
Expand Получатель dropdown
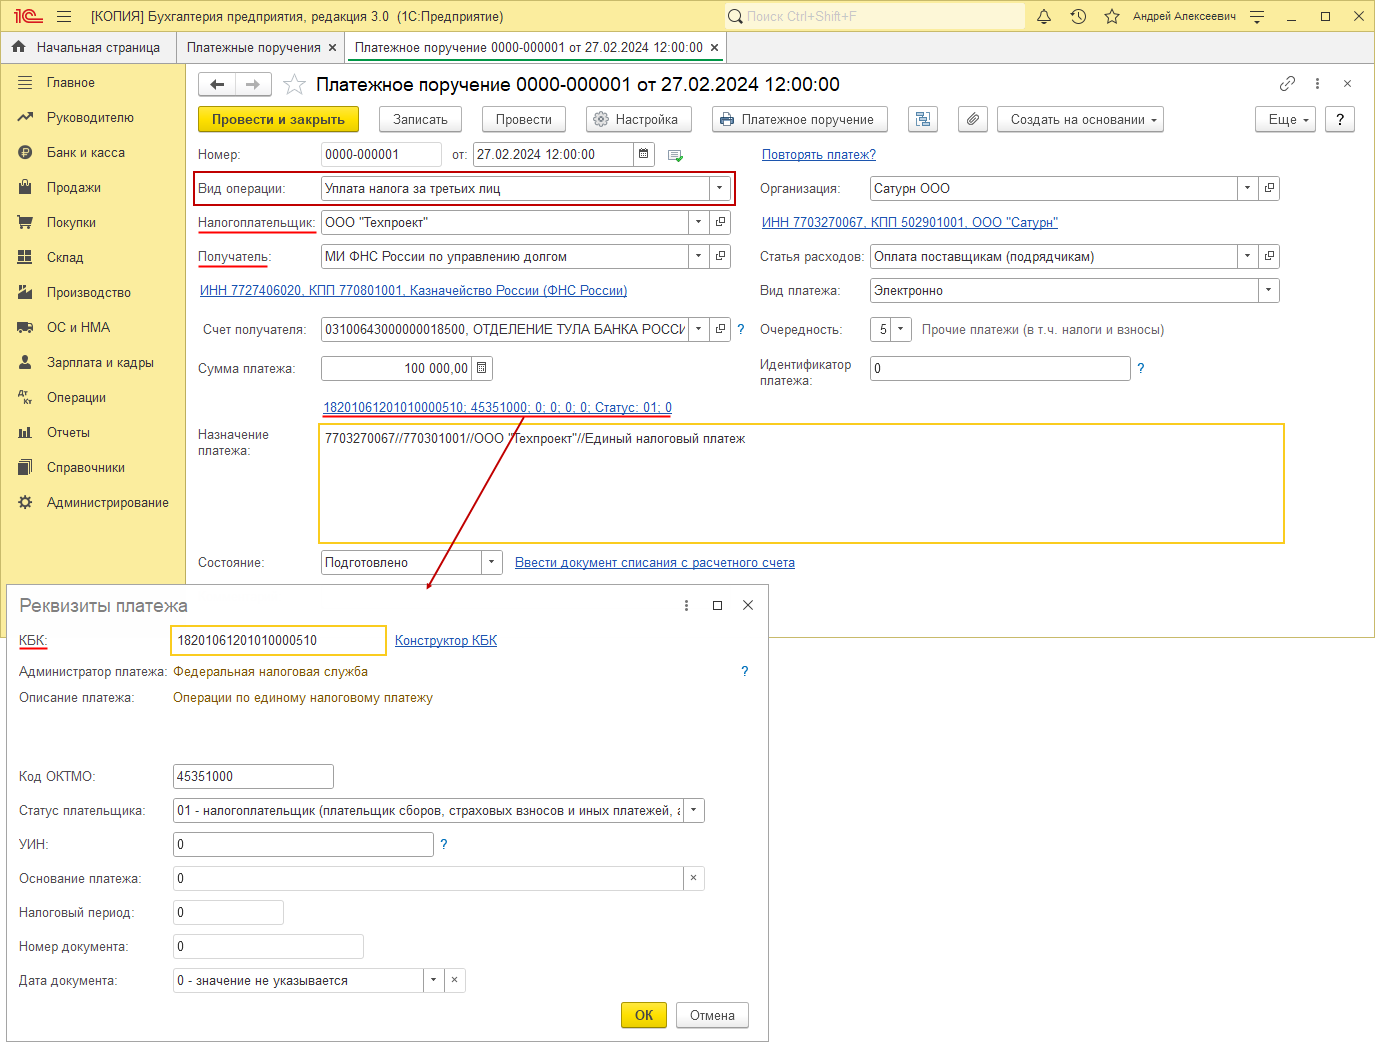click(699, 256)
